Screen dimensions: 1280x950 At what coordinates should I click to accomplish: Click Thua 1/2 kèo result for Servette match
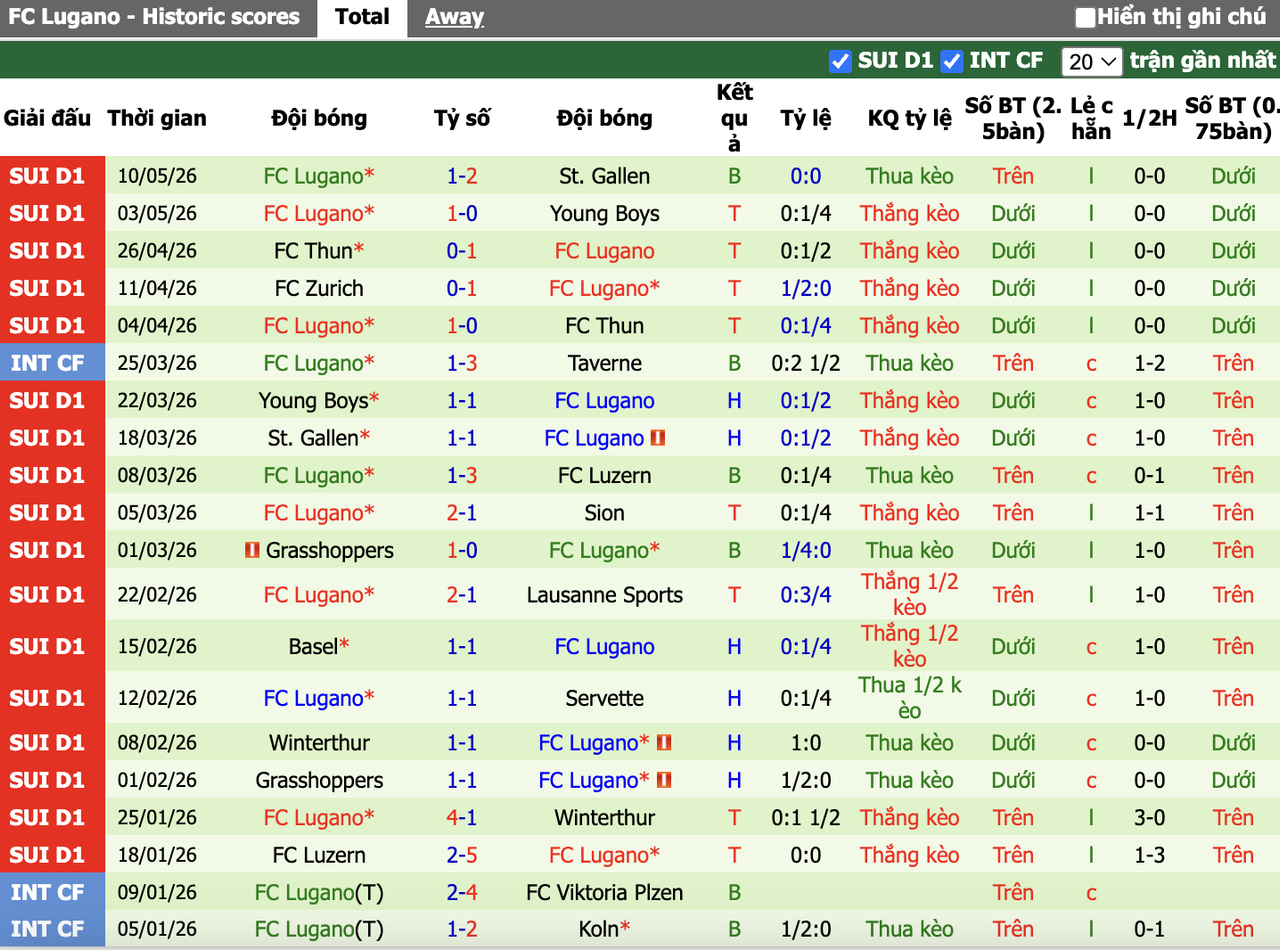coord(910,698)
